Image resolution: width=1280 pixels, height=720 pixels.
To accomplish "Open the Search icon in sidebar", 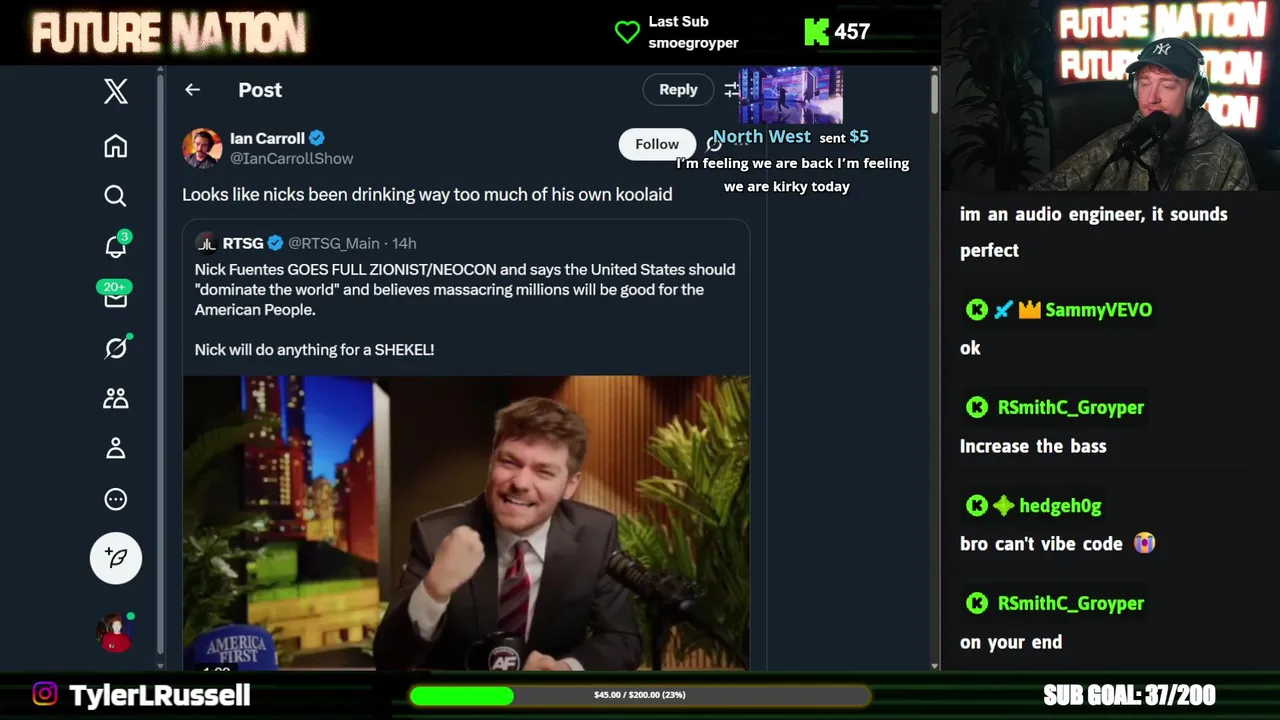I will click(x=116, y=196).
